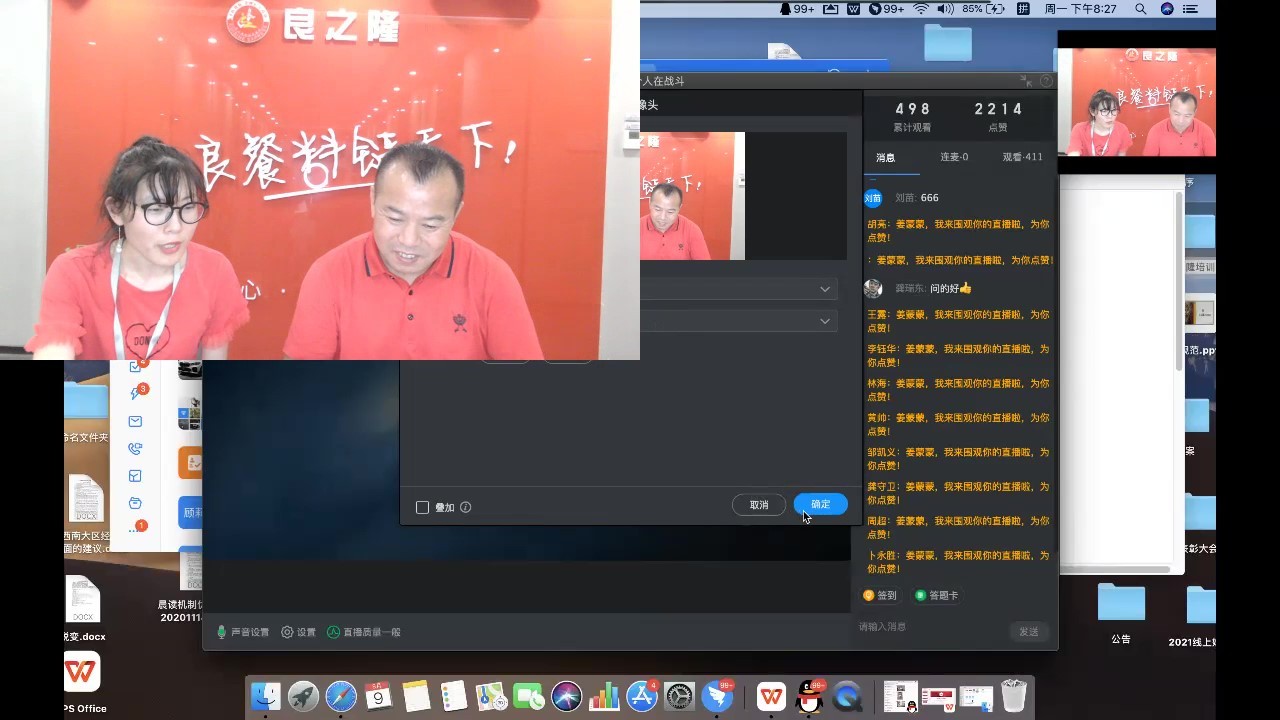The width and height of the screenshot is (1280, 720).
Task: Click the scrollbar of the right background window
Action: 1178,280
